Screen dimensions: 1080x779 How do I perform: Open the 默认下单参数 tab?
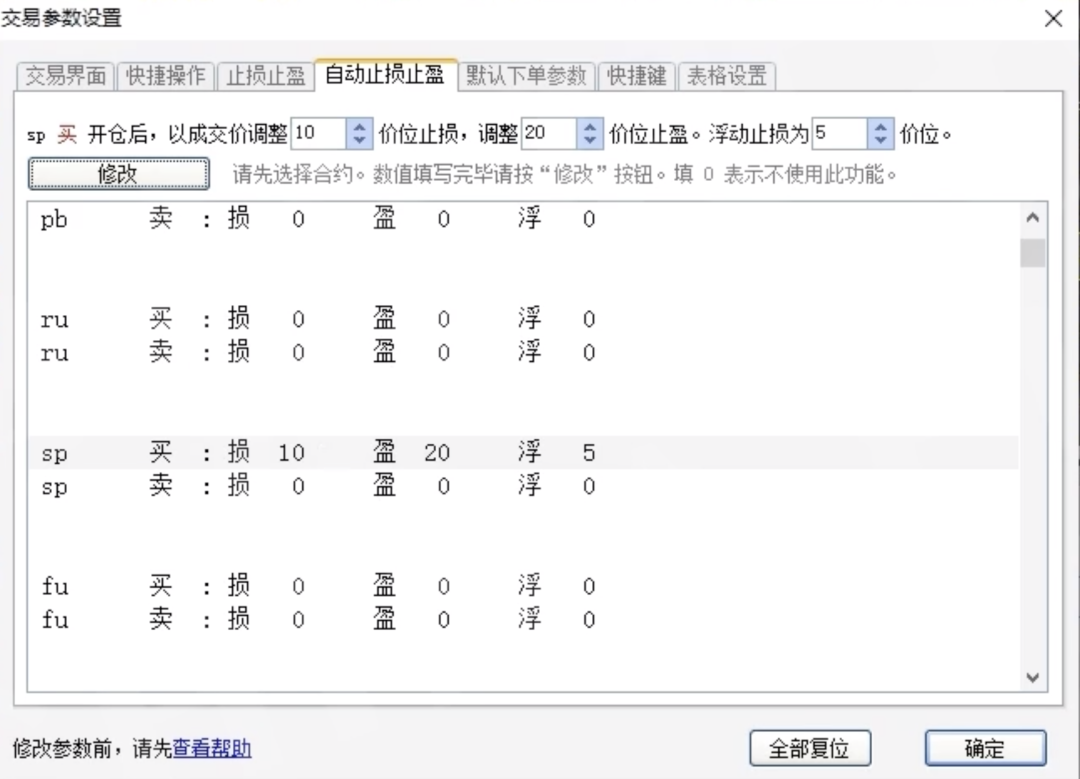[527, 75]
